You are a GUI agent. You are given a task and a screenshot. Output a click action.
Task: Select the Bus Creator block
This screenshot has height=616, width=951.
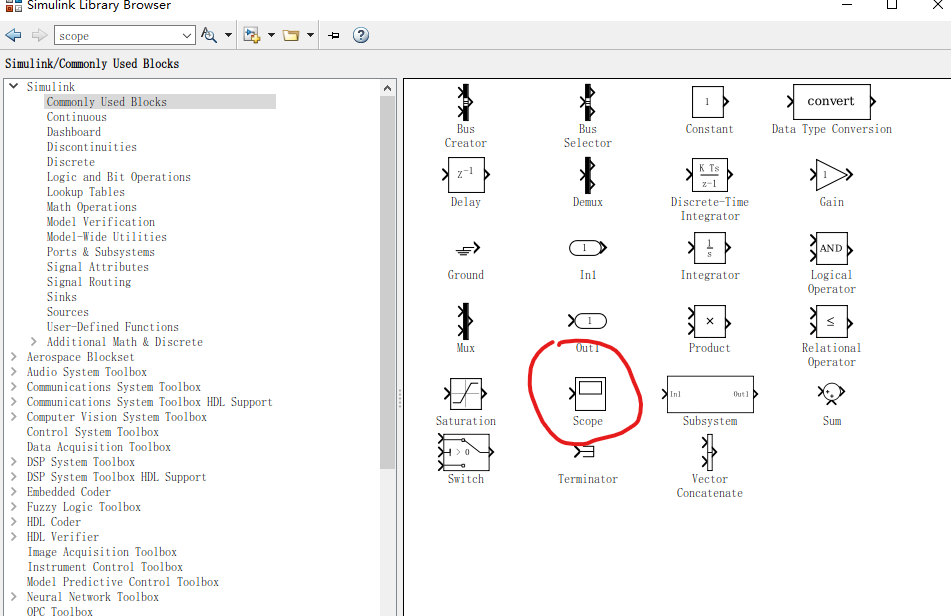465,102
